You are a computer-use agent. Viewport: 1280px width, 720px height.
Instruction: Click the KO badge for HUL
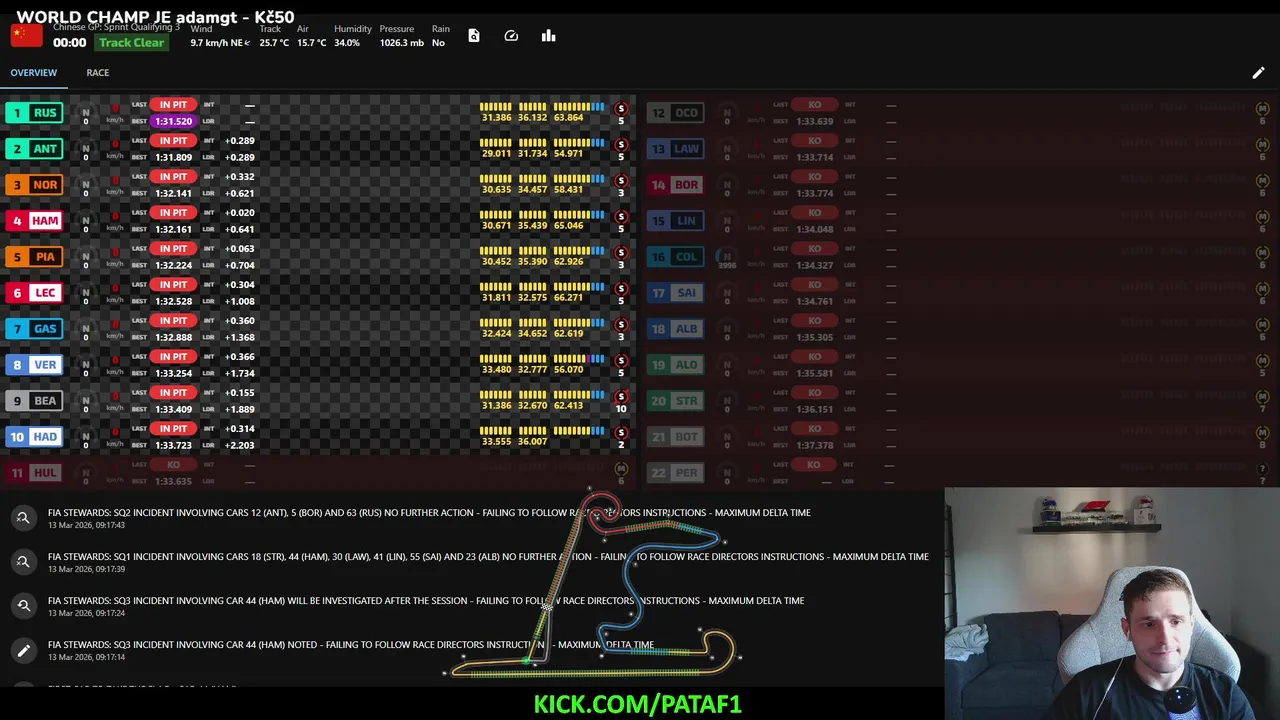[x=173, y=465]
